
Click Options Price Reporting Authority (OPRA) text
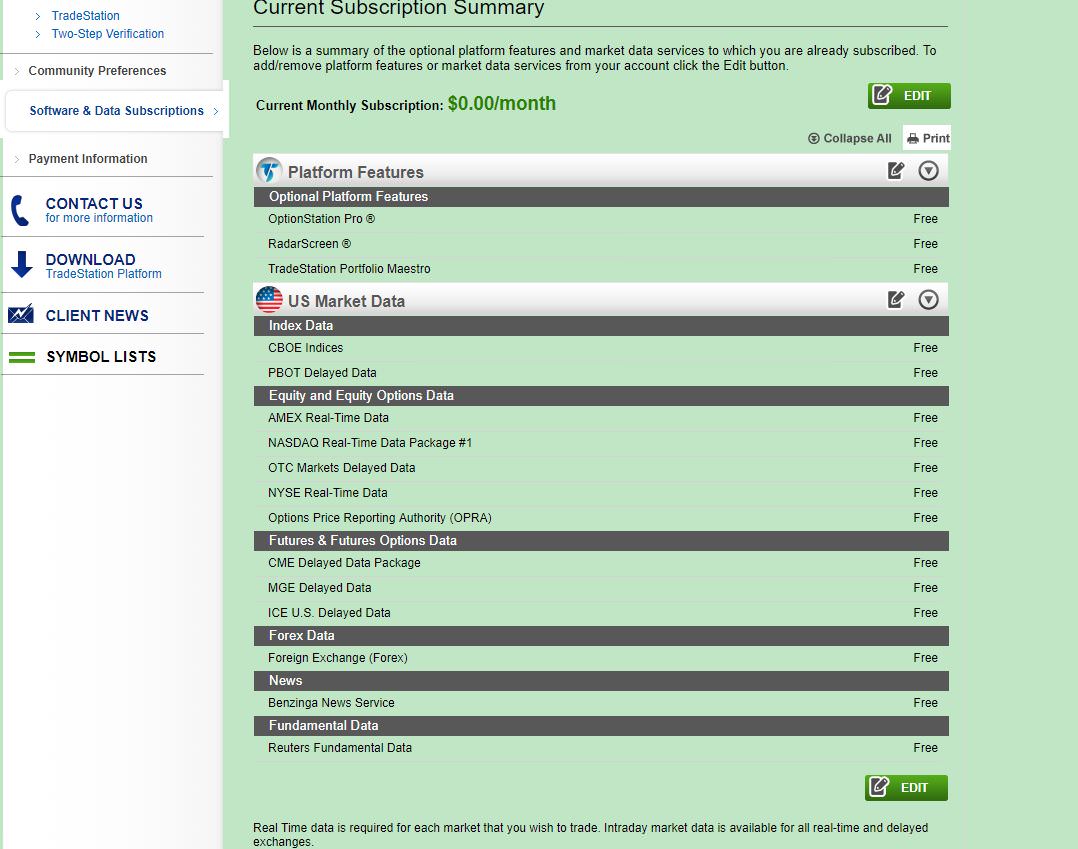click(x=380, y=518)
